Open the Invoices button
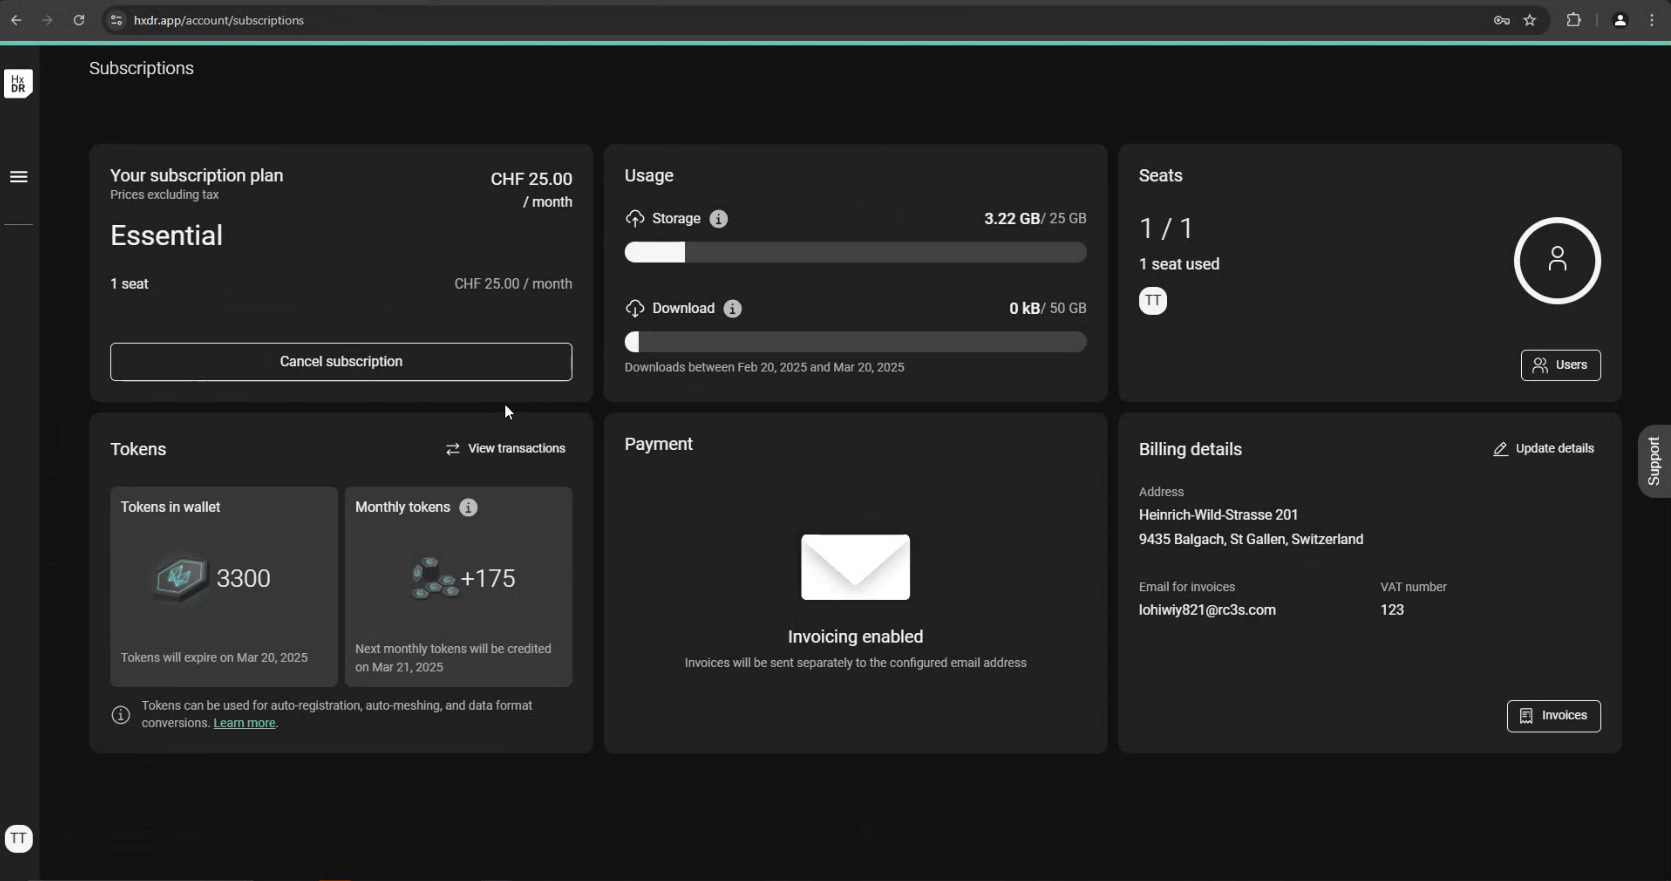This screenshot has height=881, width=1671. (x=1553, y=716)
